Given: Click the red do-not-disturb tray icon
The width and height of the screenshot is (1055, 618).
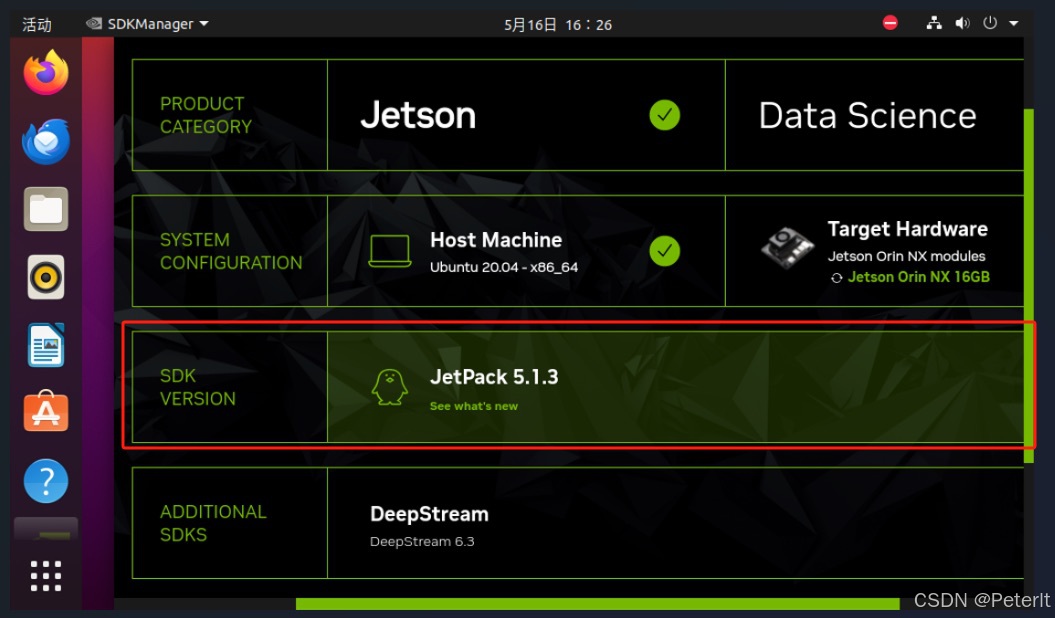Looking at the screenshot, I should pos(890,24).
